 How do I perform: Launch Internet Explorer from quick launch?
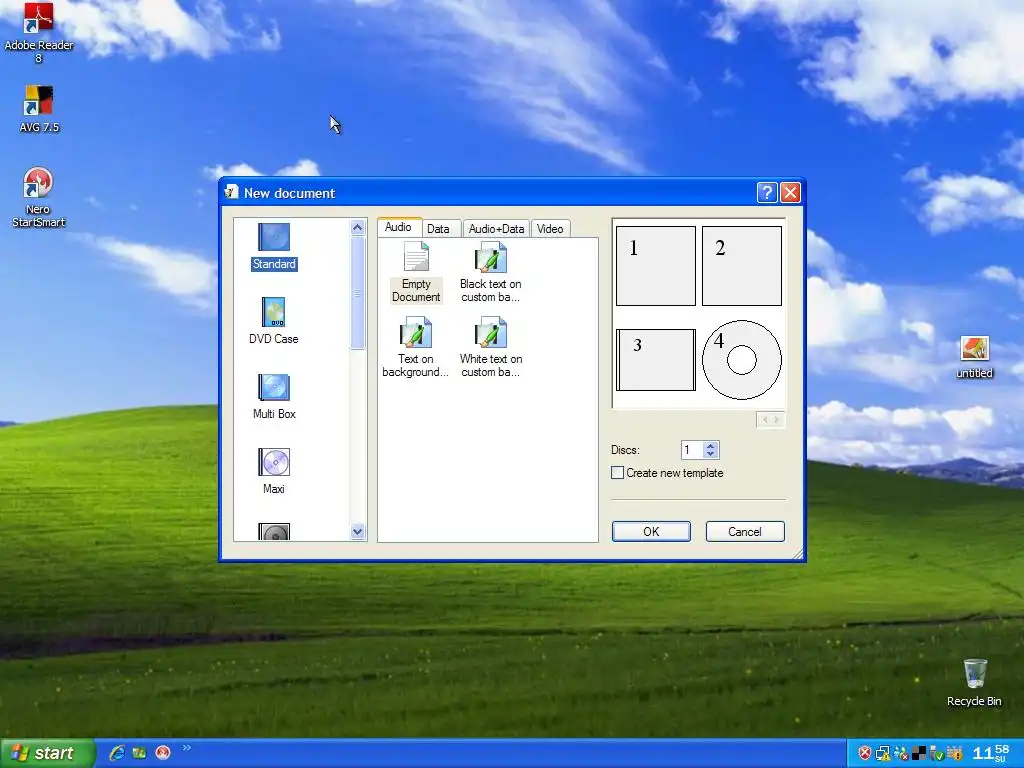117,753
